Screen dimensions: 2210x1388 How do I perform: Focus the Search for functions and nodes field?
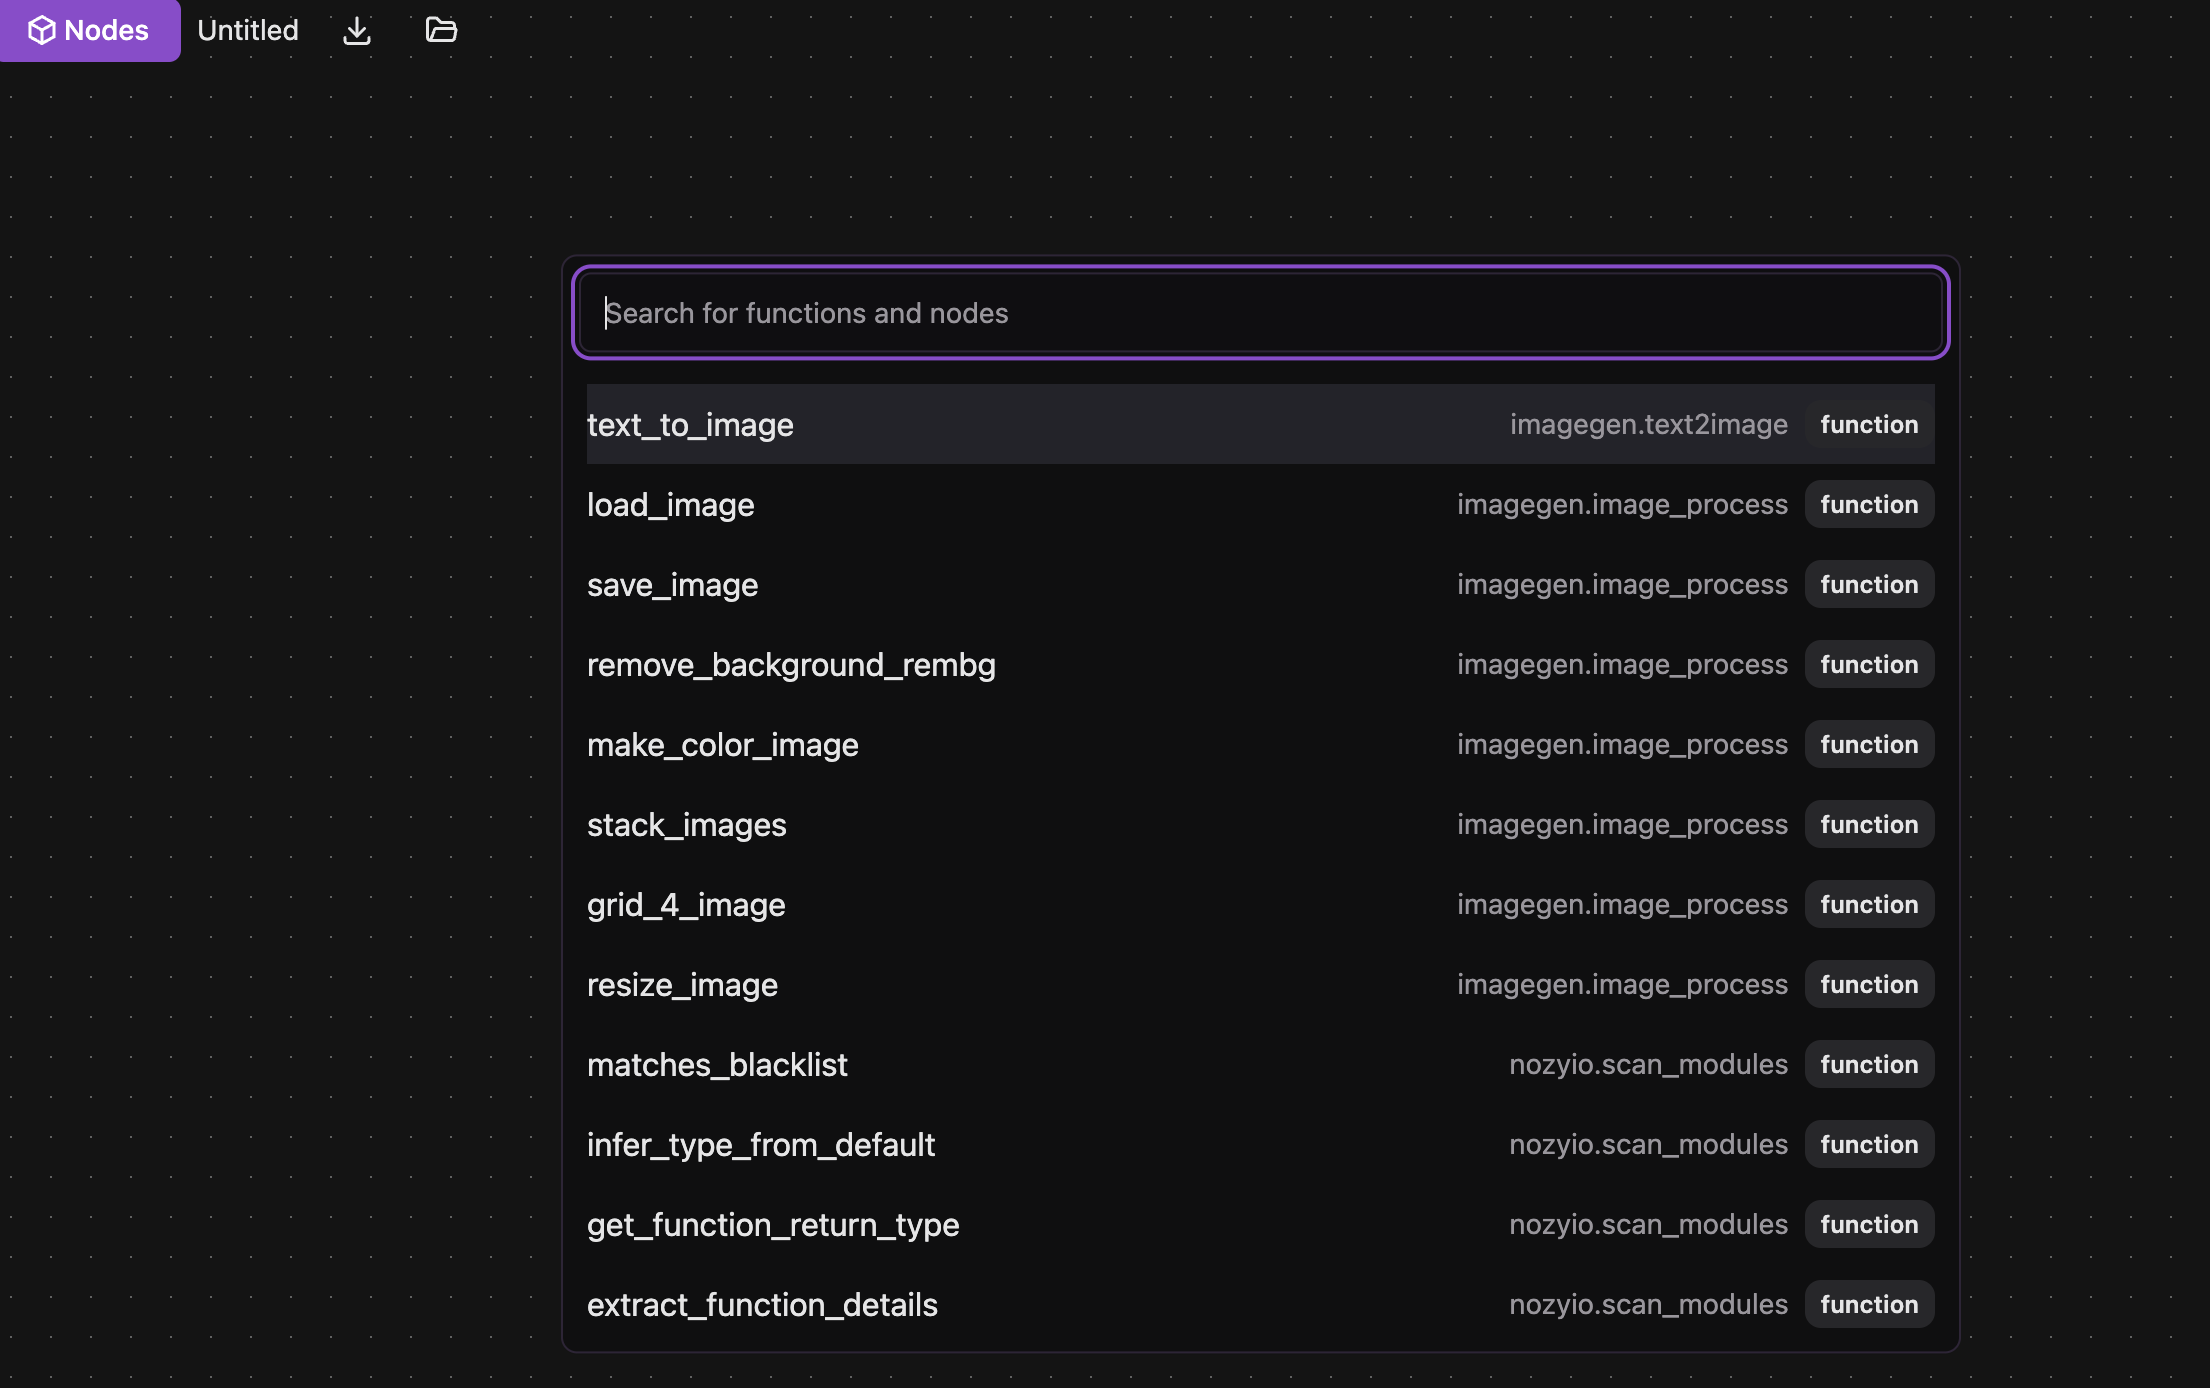point(1261,313)
